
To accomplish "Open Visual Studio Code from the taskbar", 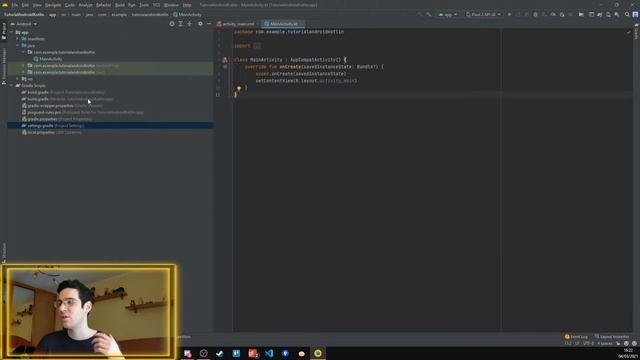I will (269, 353).
